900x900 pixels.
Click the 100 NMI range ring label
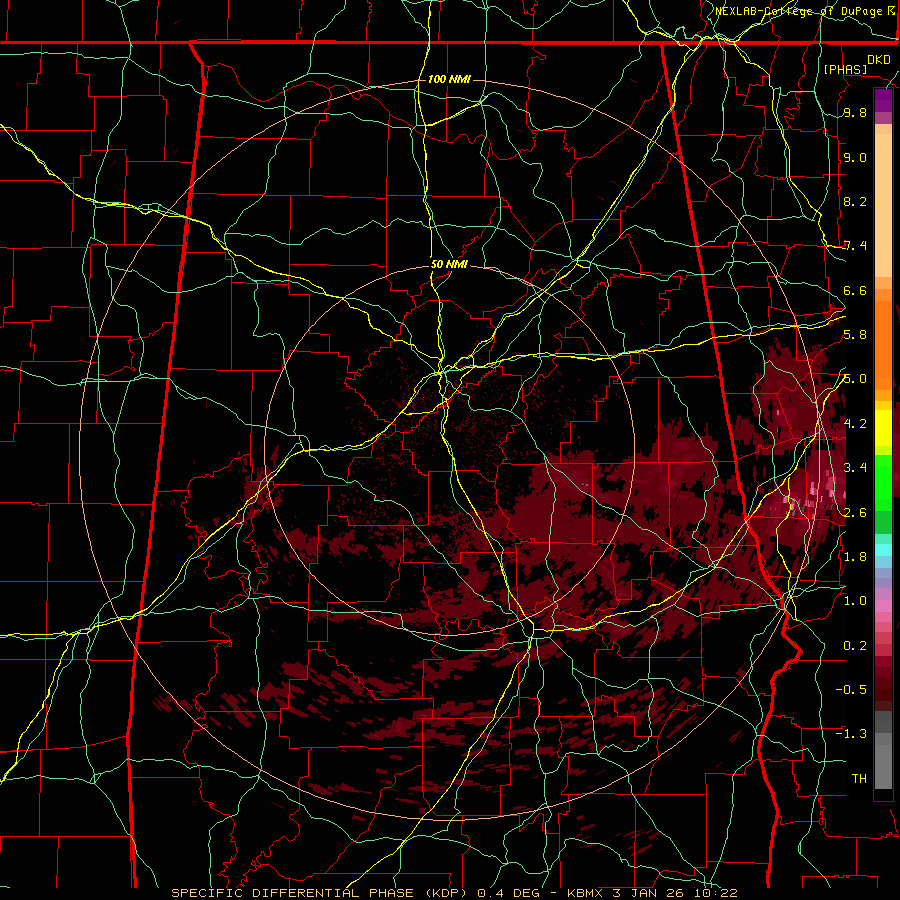pos(449,79)
